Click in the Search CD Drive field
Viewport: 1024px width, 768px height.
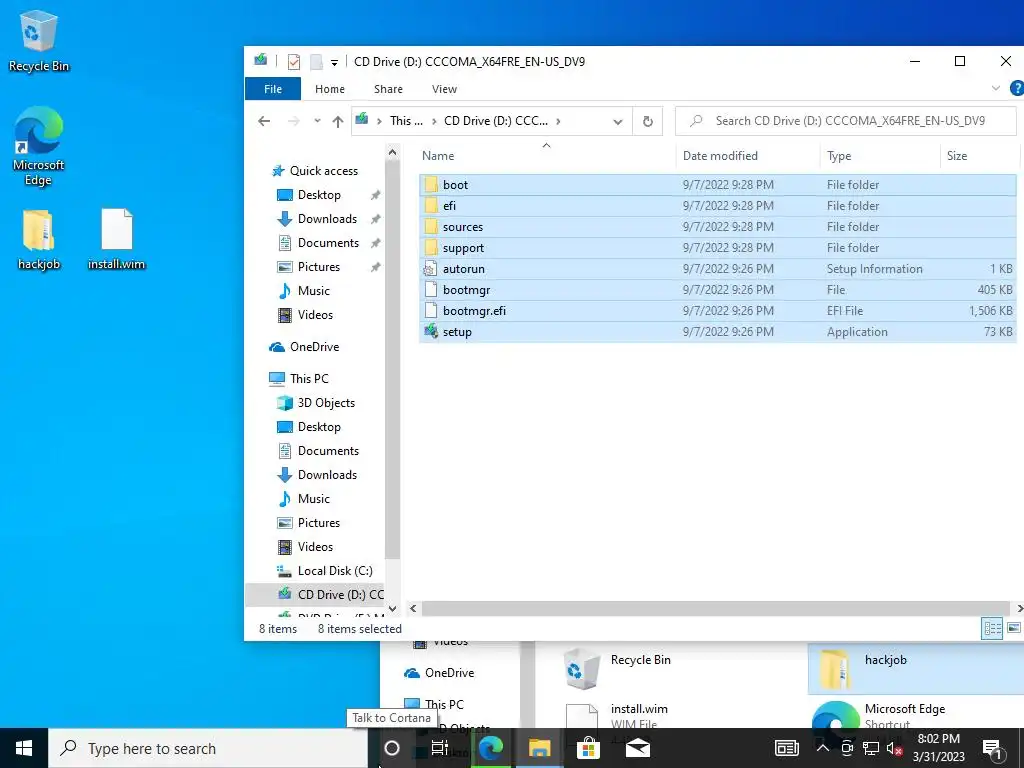[846, 121]
